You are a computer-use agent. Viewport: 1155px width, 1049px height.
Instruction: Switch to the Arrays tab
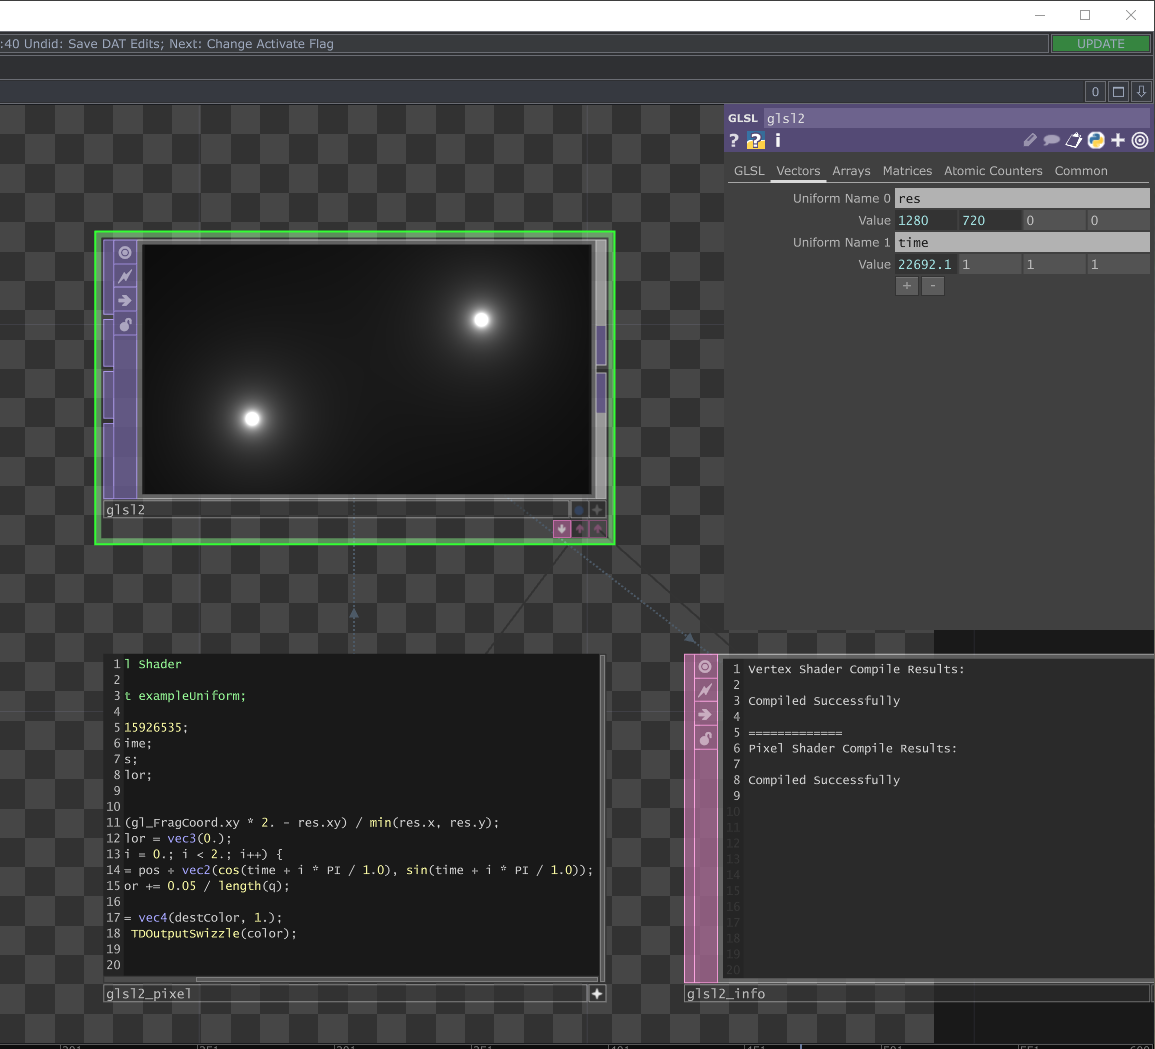tap(851, 171)
